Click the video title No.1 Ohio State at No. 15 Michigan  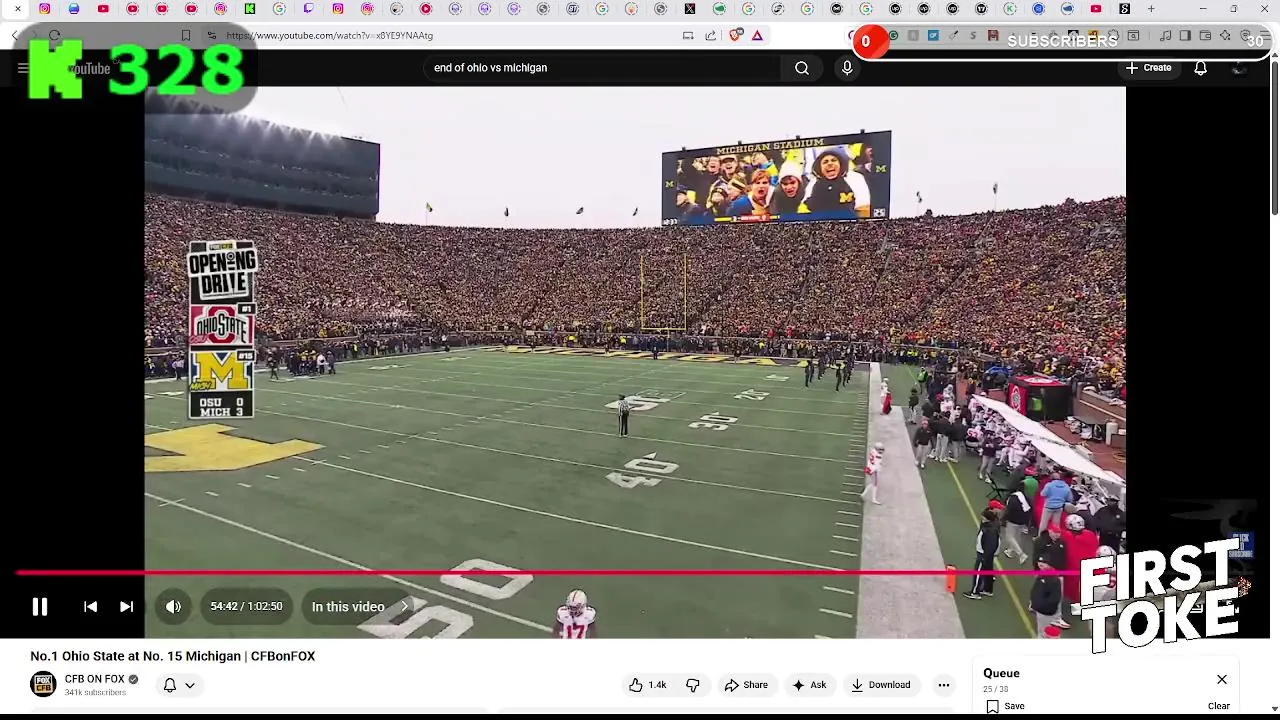coord(172,656)
